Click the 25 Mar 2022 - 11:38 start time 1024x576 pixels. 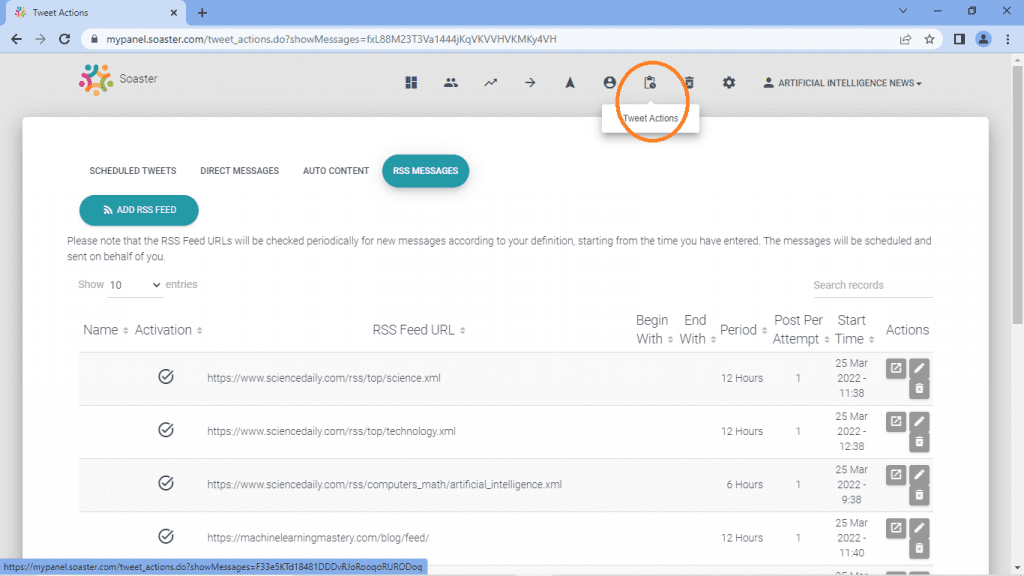point(851,378)
